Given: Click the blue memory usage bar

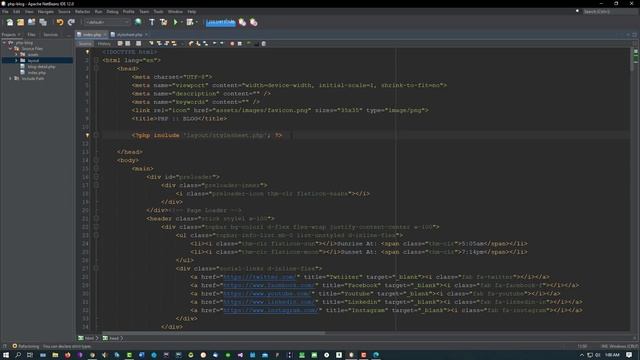Looking at the screenshot, I should click(220, 22).
